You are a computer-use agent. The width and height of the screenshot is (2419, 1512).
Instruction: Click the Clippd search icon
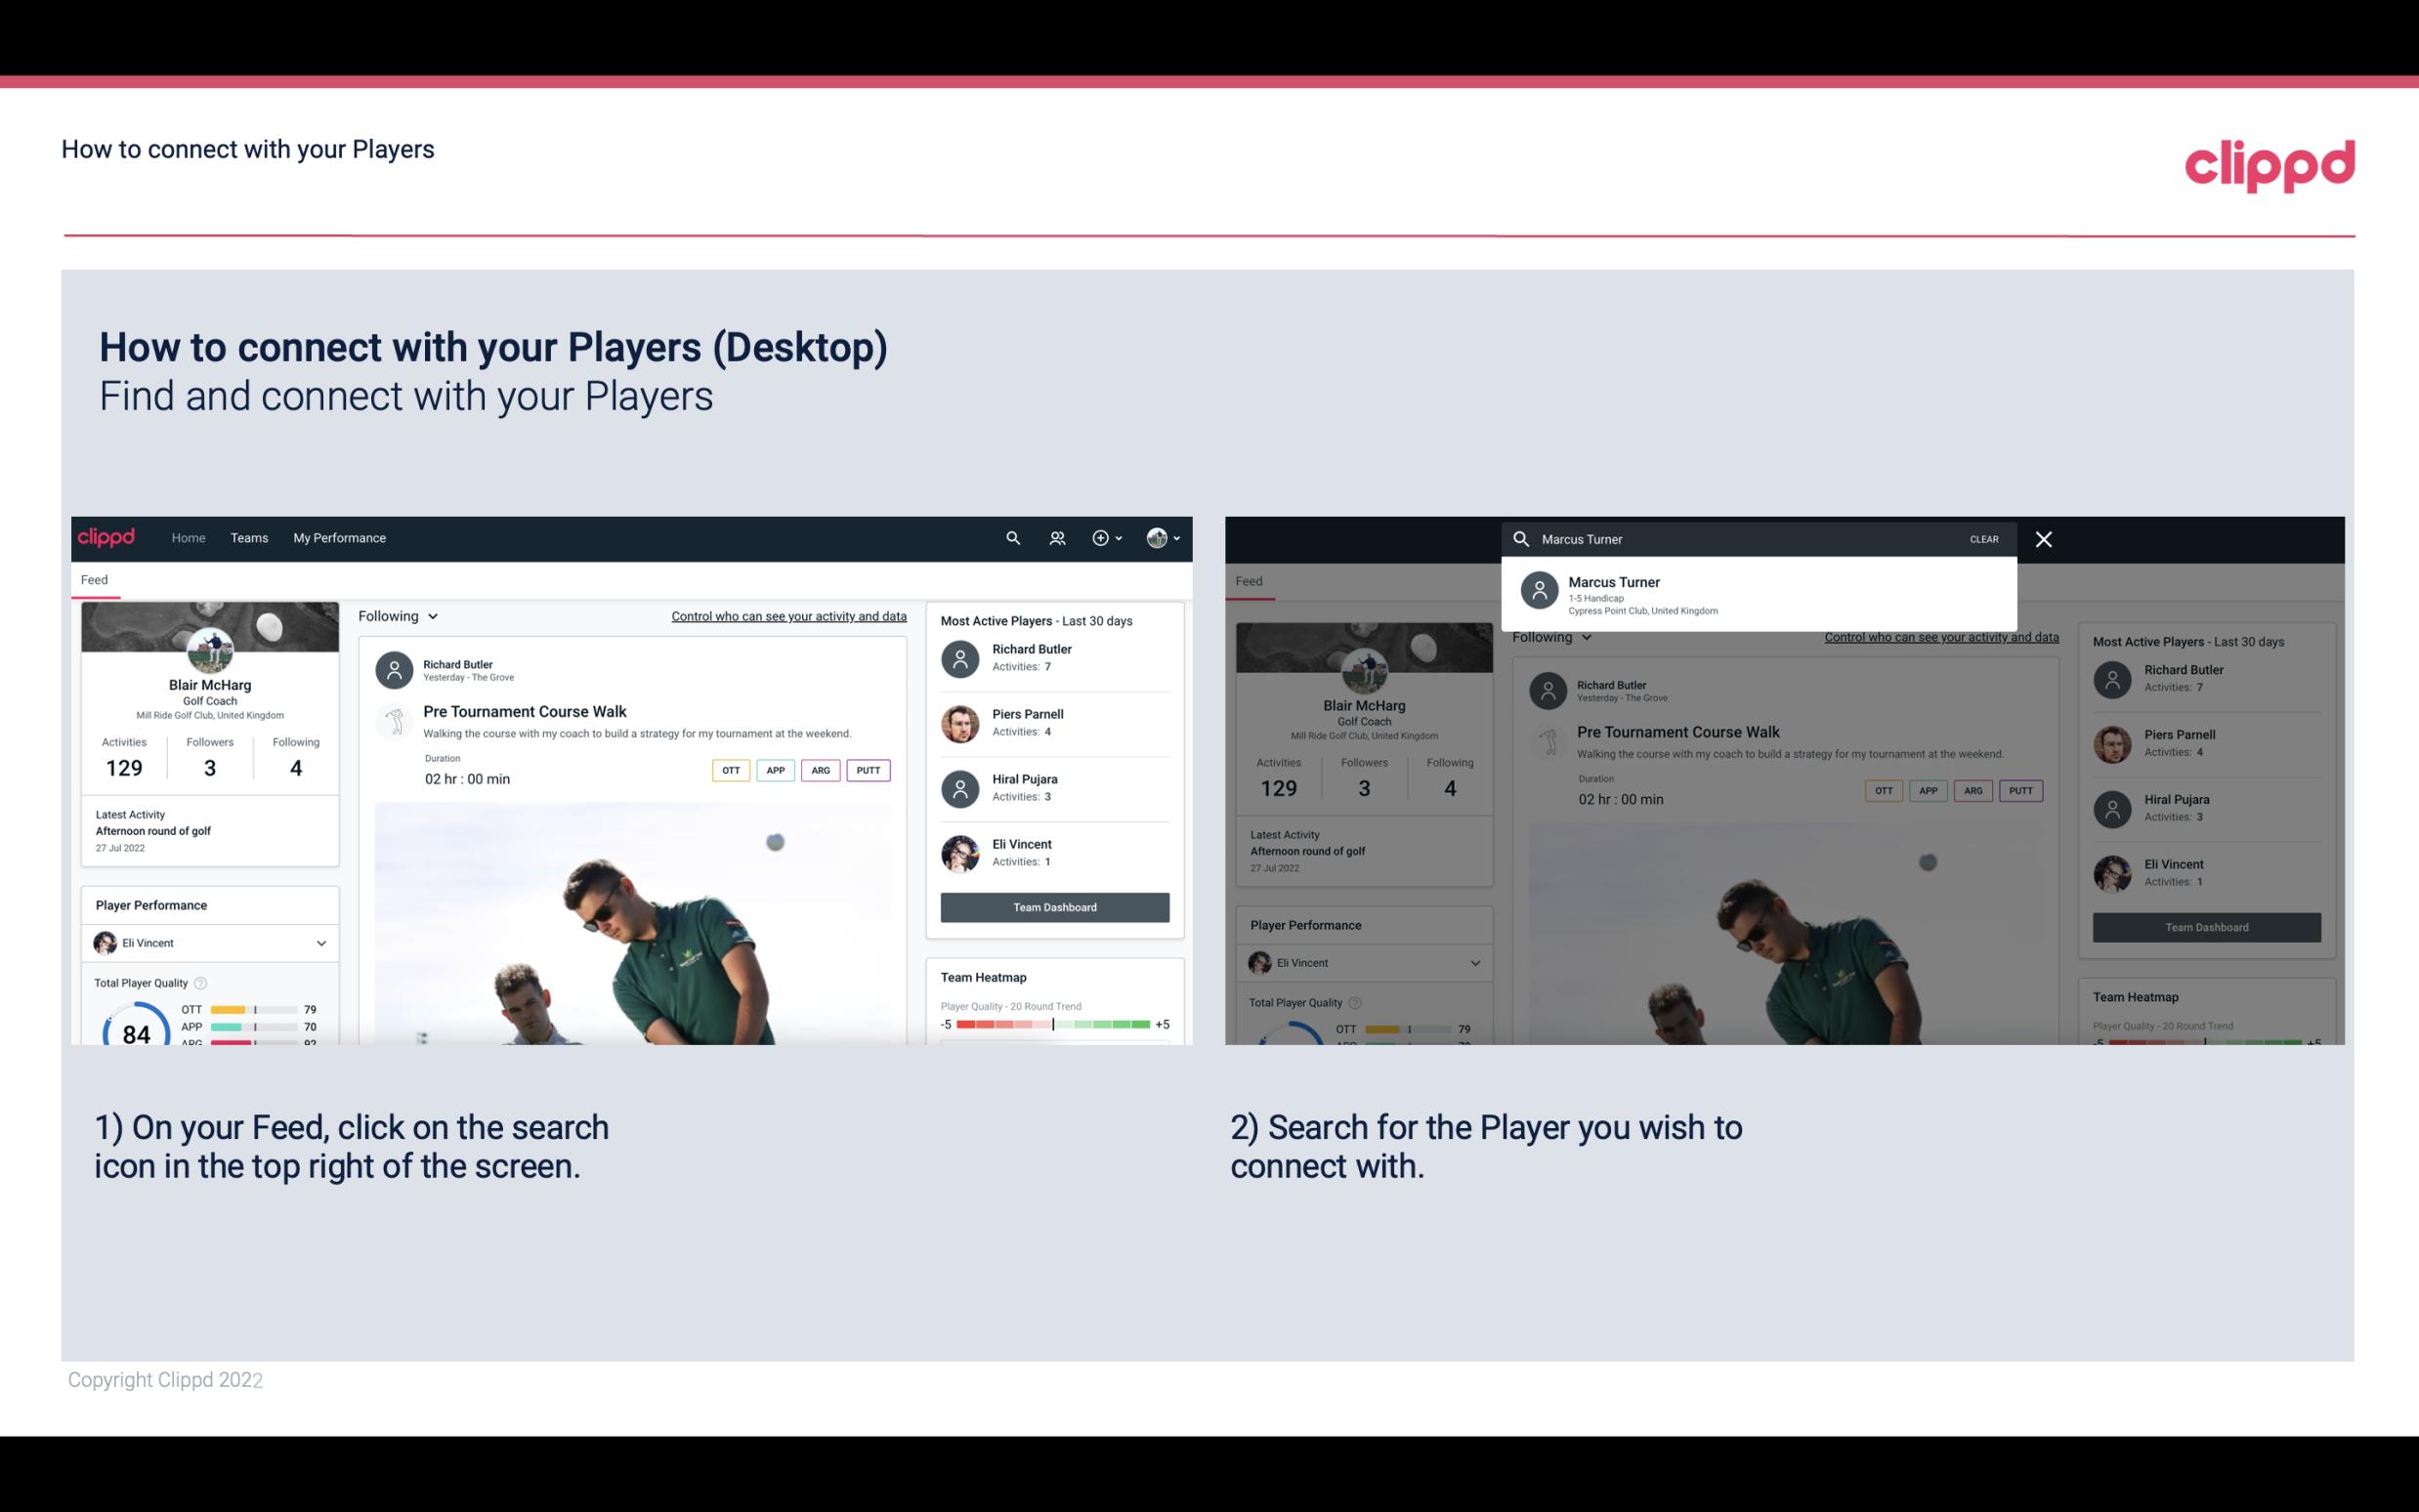click(1010, 536)
